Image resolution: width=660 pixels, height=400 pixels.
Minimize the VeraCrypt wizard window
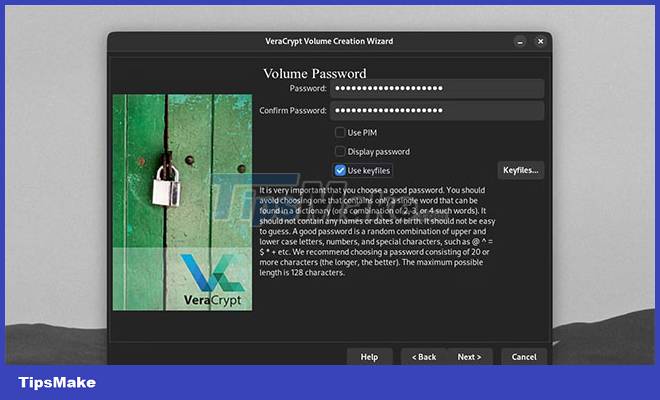pyautogui.click(x=520, y=42)
